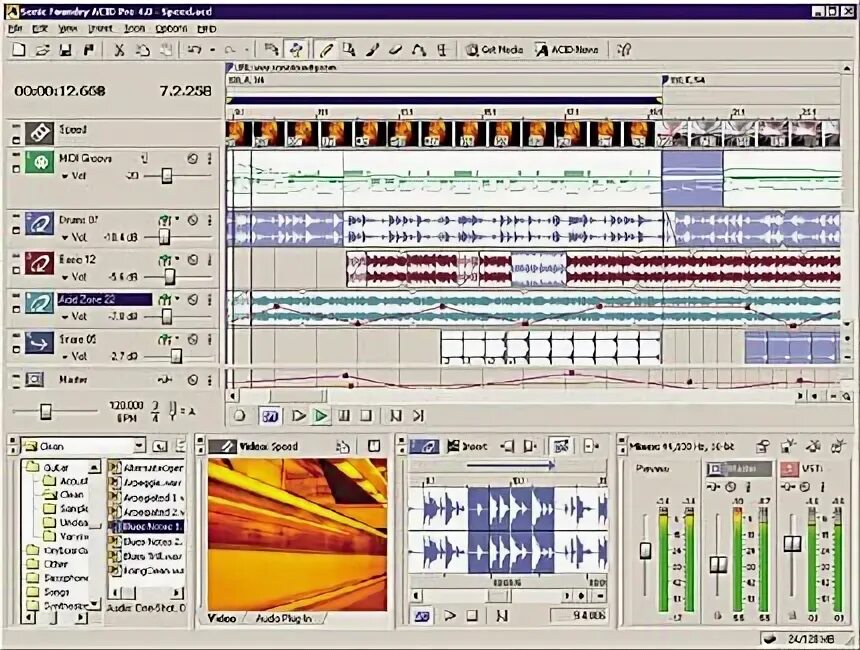Click the project tempo slider
Viewport: 860px width, 650px height.
pyautogui.click(x=46, y=411)
